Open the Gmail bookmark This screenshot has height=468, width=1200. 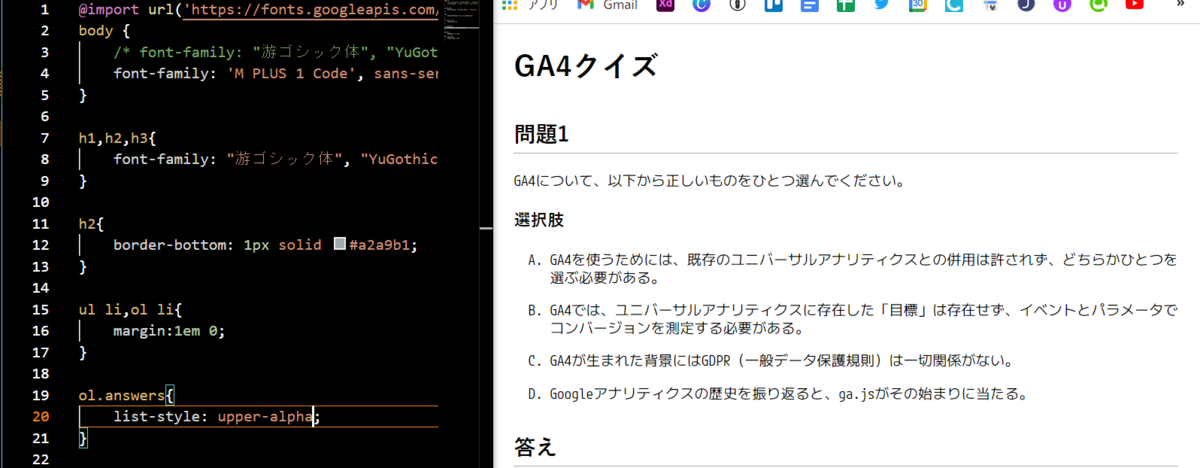pyautogui.click(x=608, y=5)
